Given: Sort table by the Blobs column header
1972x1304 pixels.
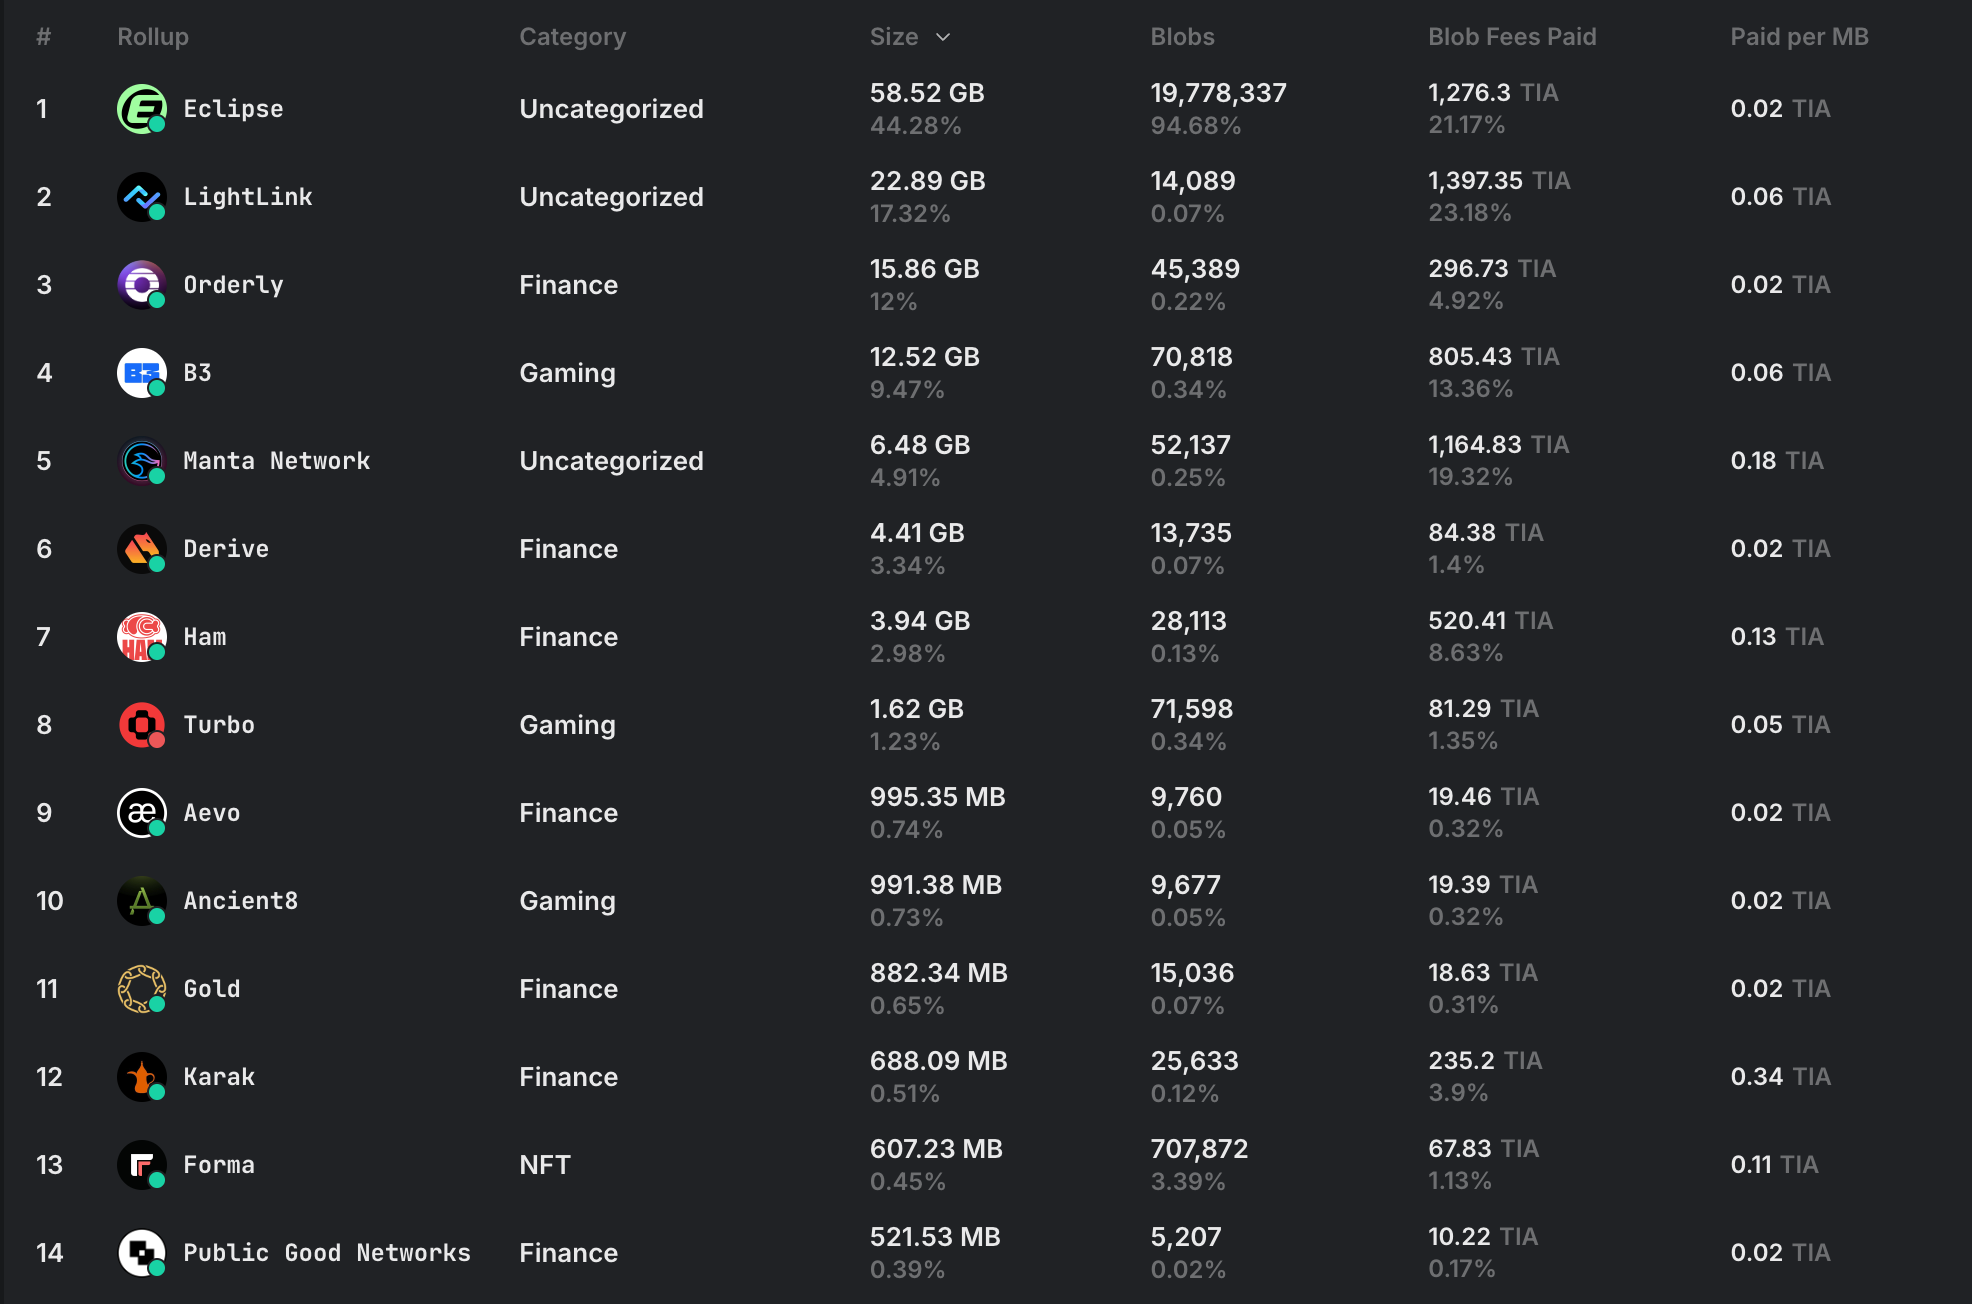Looking at the screenshot, I should (1182, 37).
